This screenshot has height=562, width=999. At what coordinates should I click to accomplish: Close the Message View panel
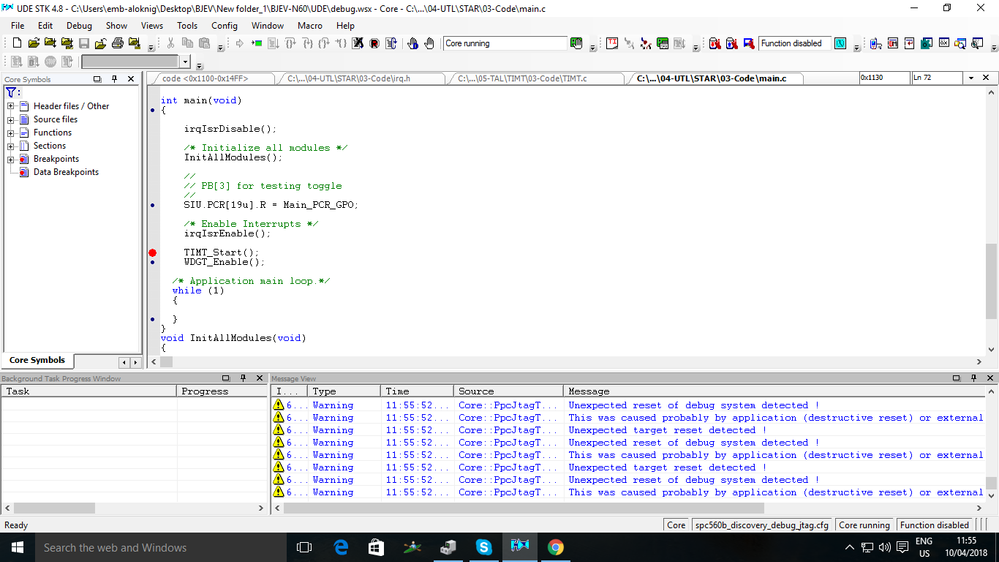990,378
